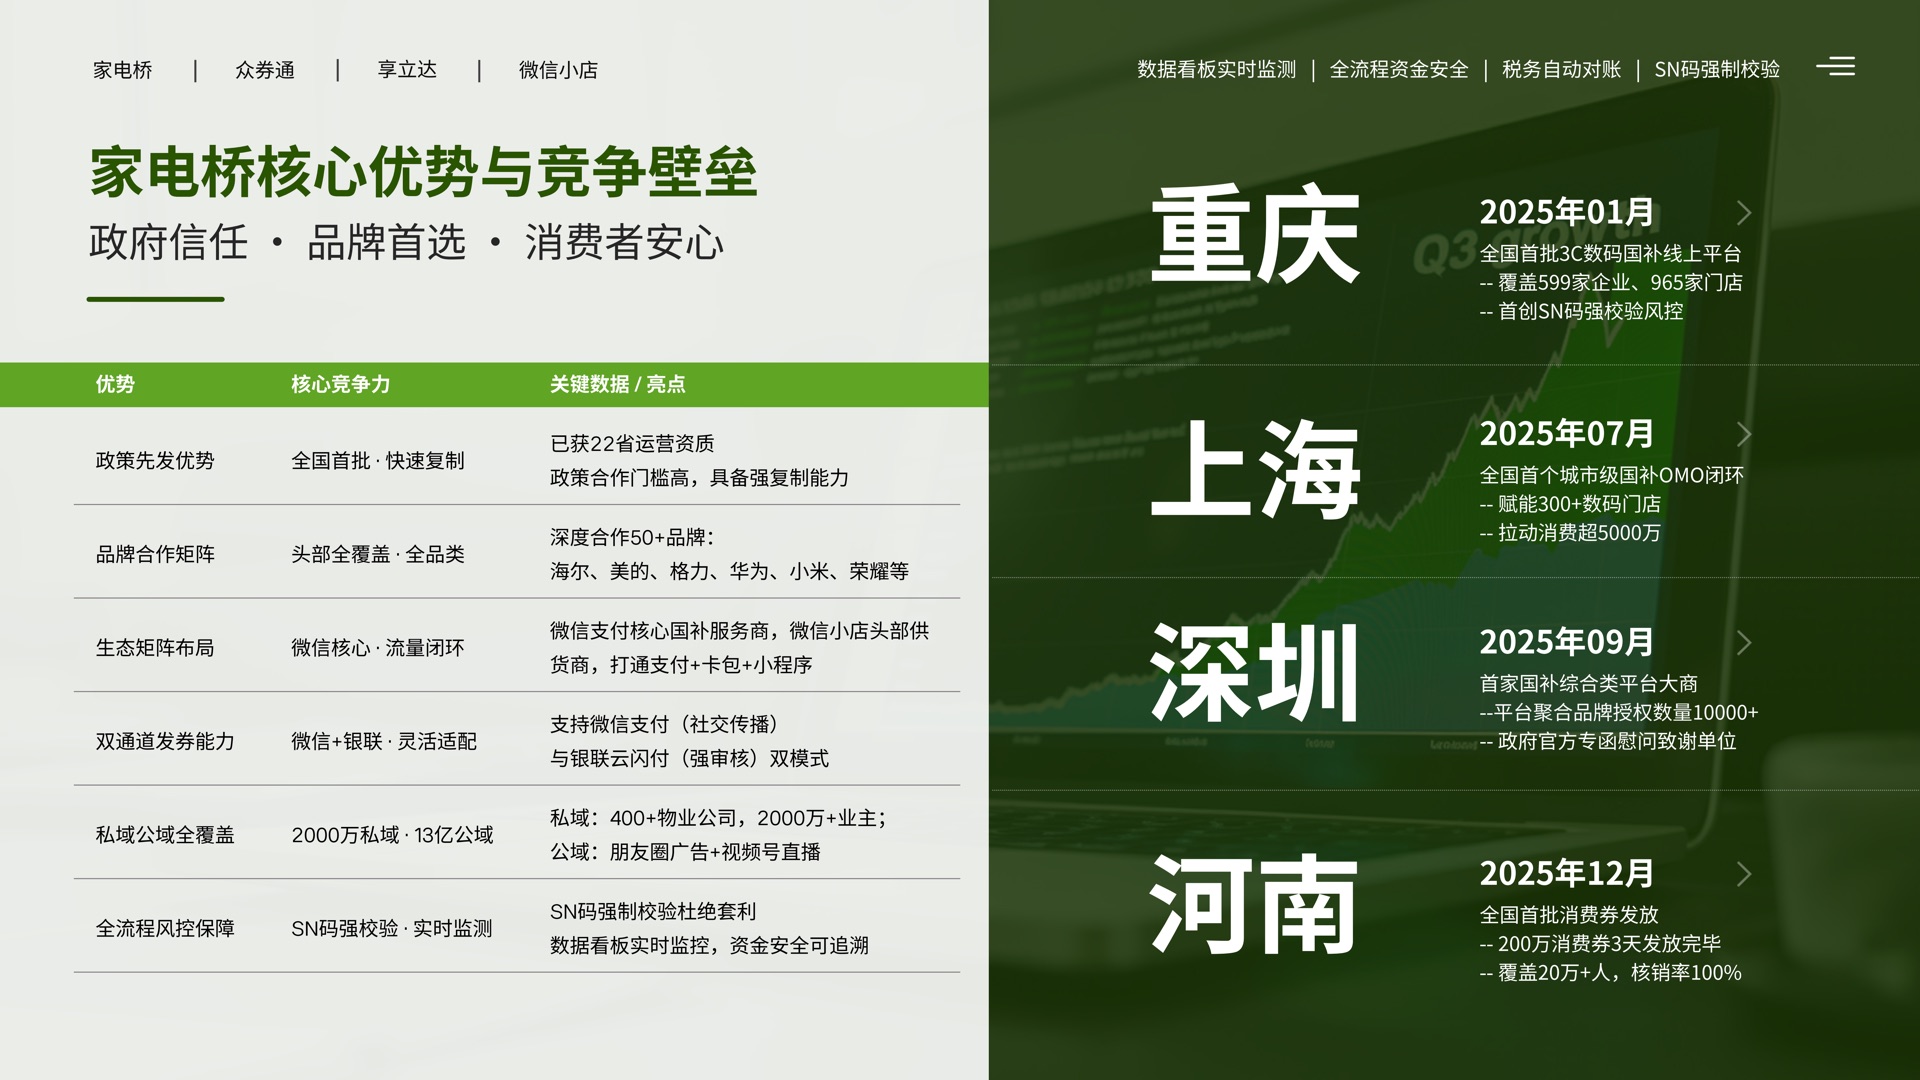Click the 2025年09月 date heading
This screenshot has height=1080, width=1920.
tap(1567, 642)
